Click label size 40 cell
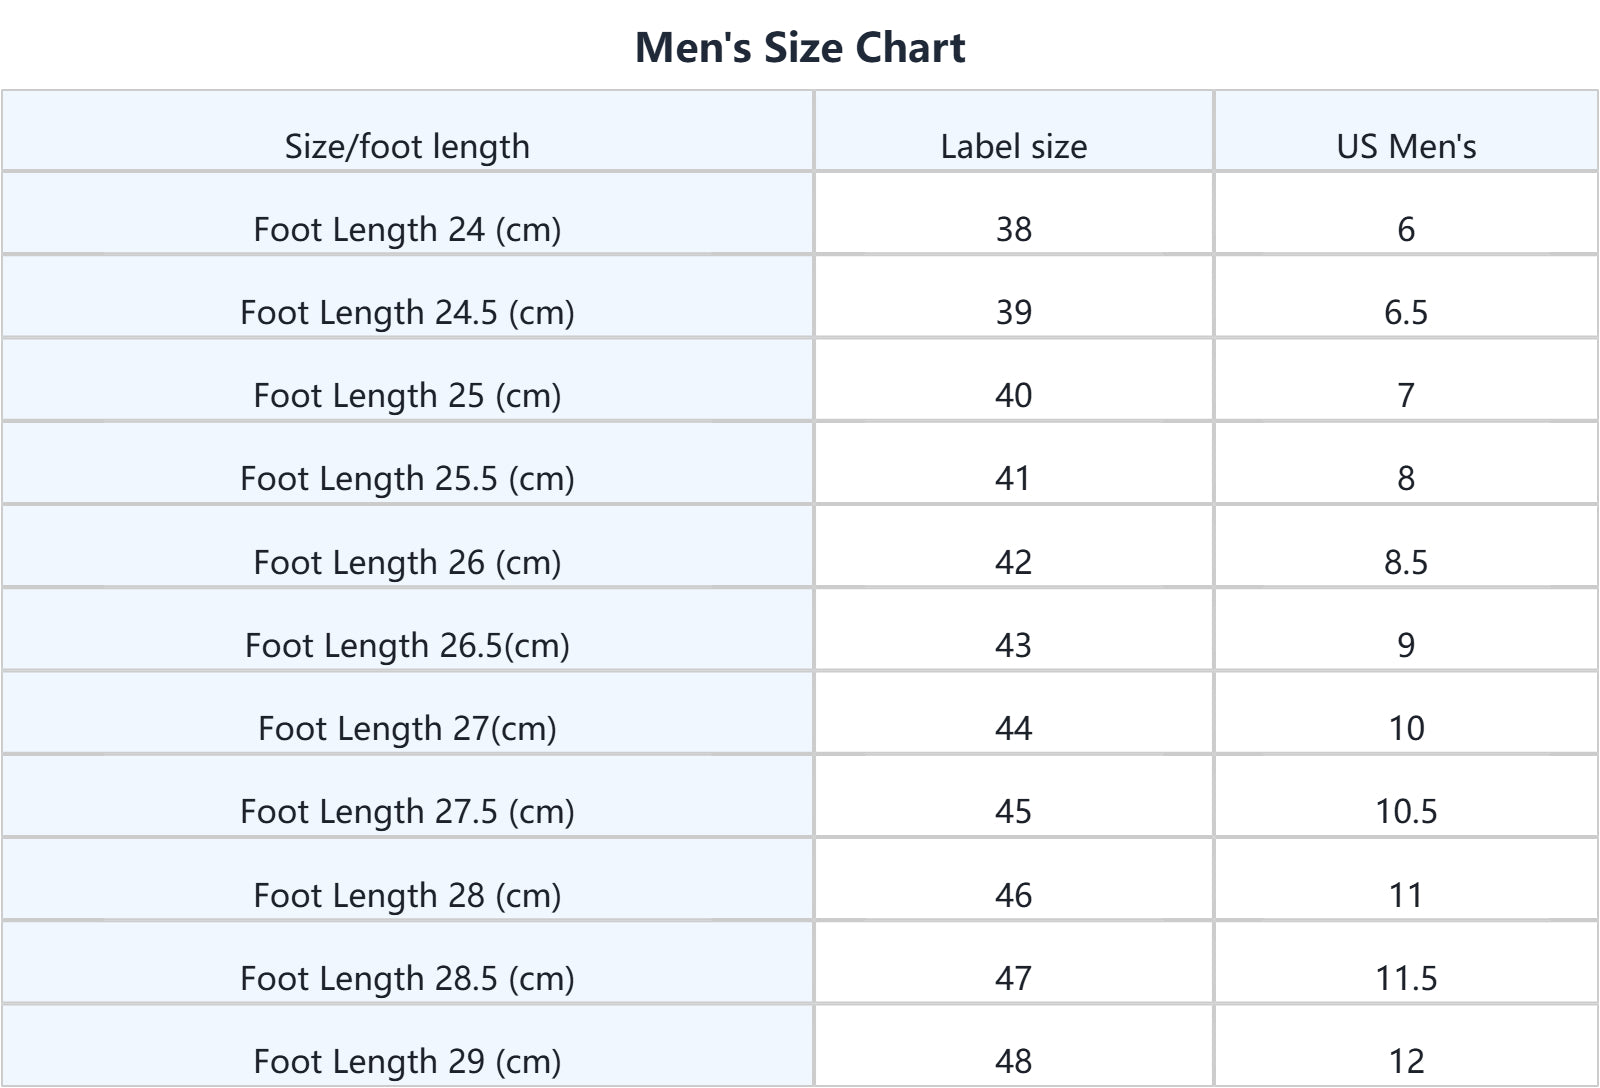This screenshot has height=1088, width=1600. click(x=1013, y=395)
